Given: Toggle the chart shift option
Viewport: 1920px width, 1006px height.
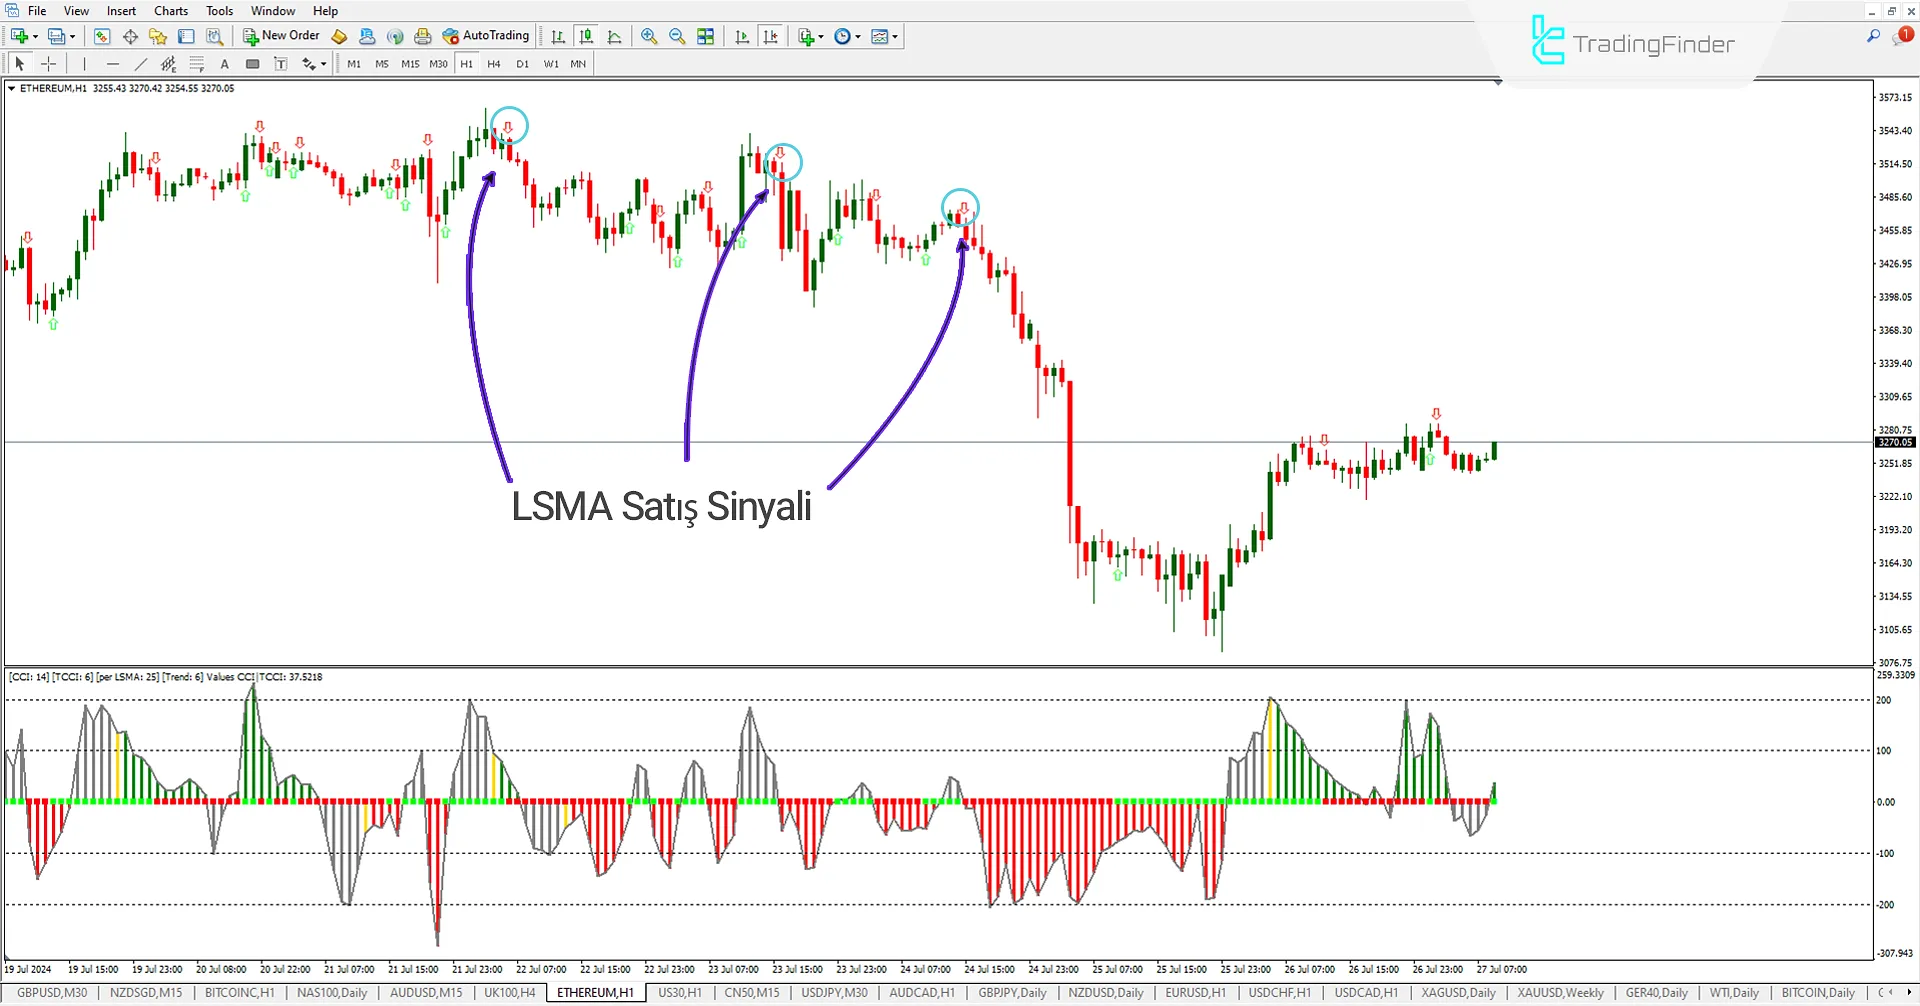Looking at the screenshot, I should tap(771, 36).
